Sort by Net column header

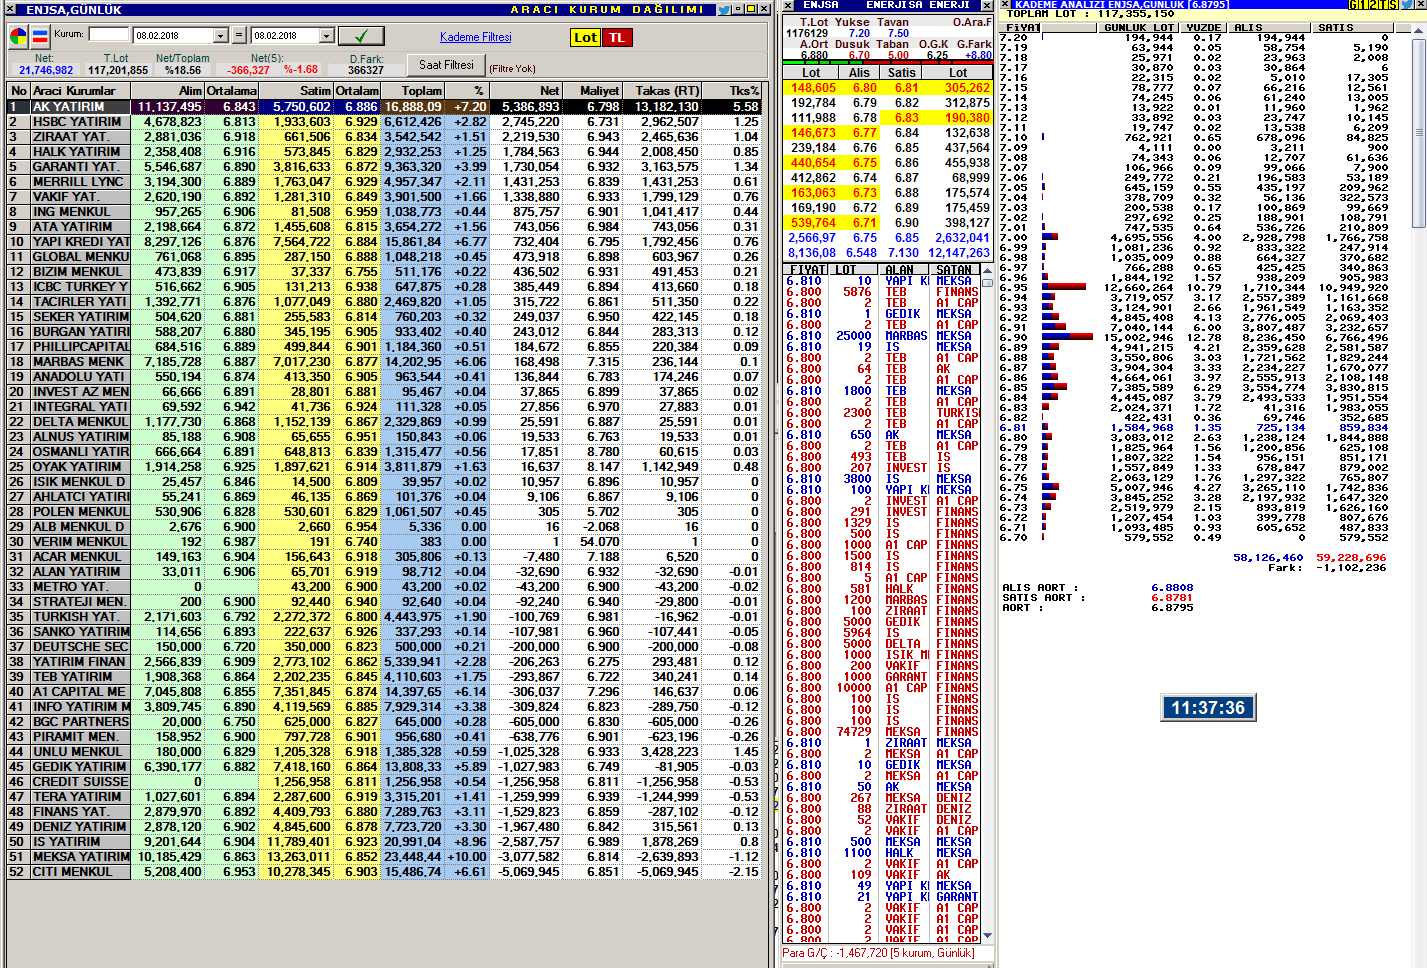coord(526,90)
